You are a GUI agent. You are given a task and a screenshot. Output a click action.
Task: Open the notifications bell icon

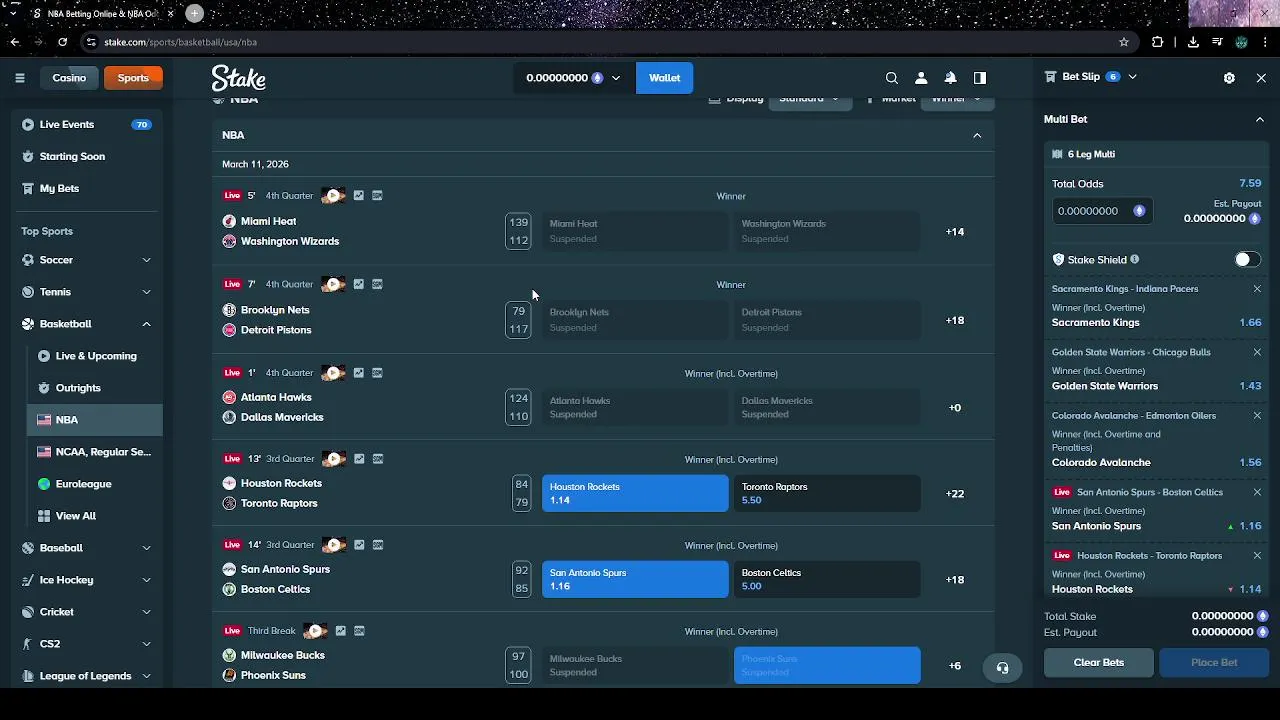(x=951, y=78)
